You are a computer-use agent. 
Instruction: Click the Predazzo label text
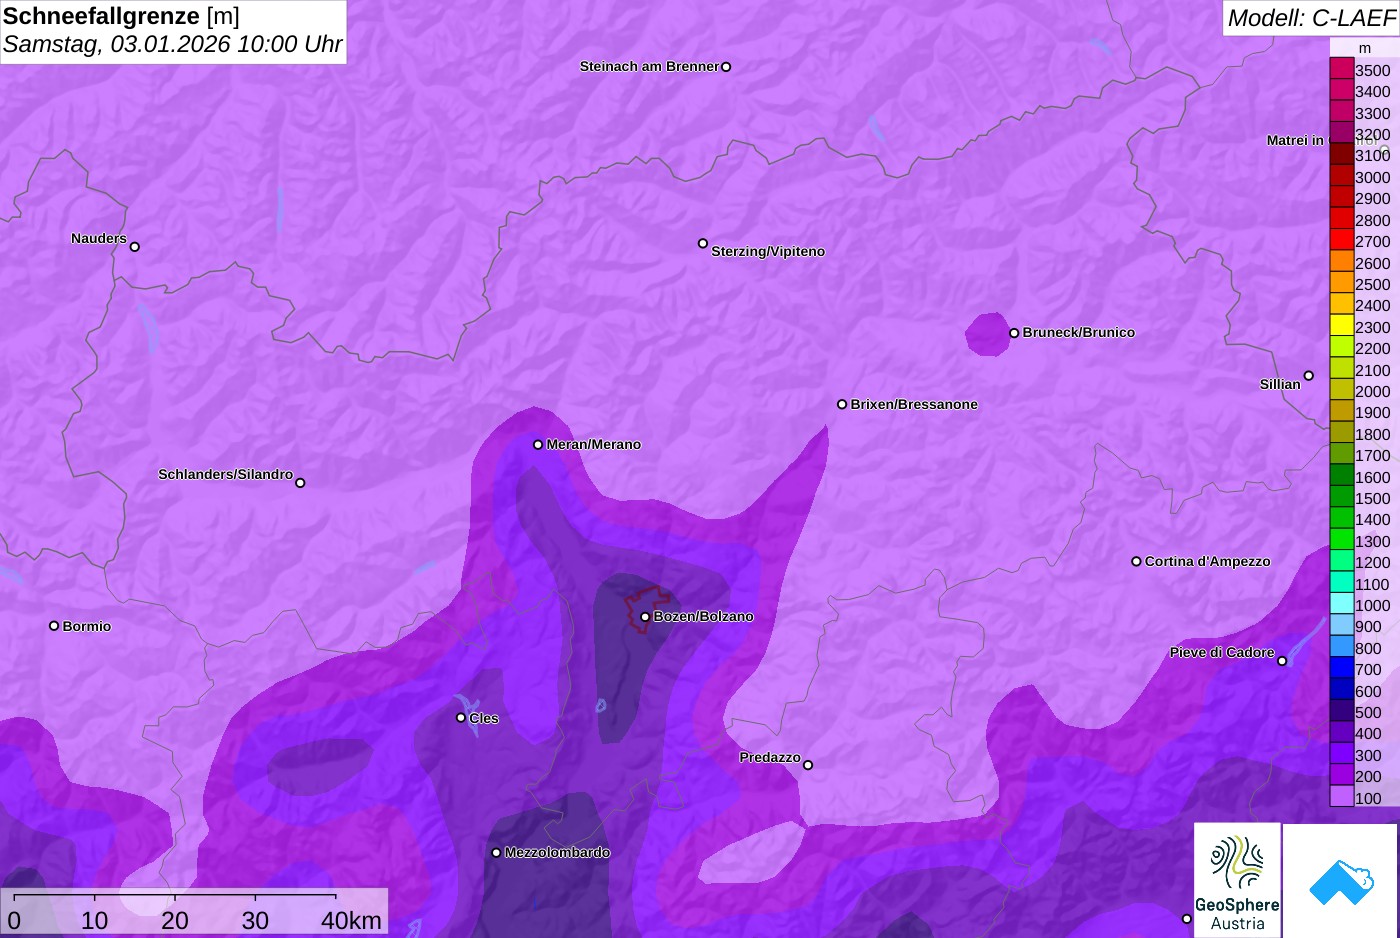click(770, 757)
